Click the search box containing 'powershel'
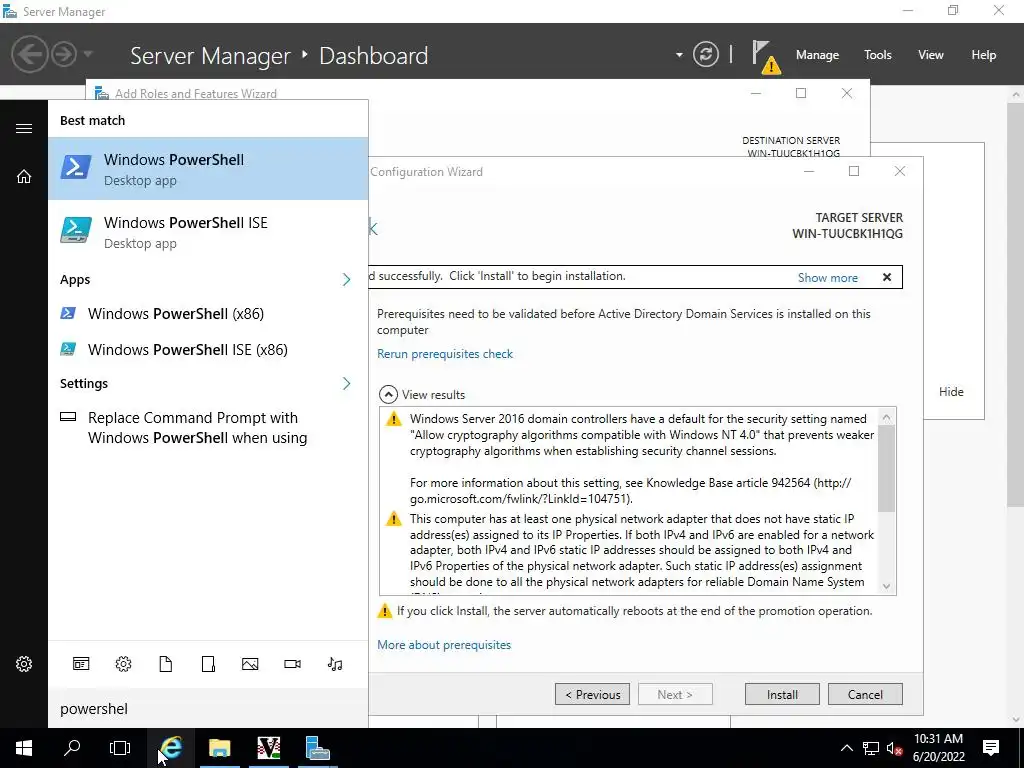Image resolution: width=1024 pixels, height=768 pixels. (x=208, y=709)
